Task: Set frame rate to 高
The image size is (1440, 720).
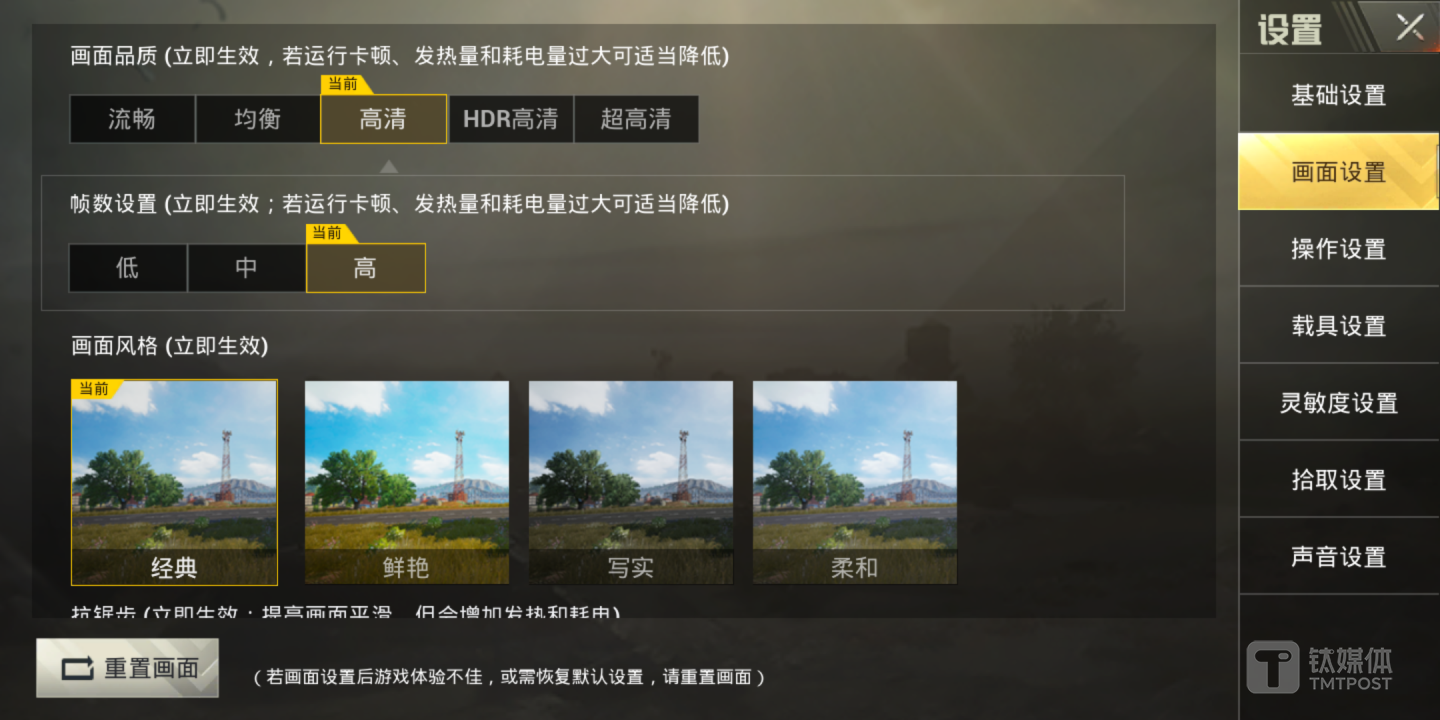Action: (x=366, y=268)
